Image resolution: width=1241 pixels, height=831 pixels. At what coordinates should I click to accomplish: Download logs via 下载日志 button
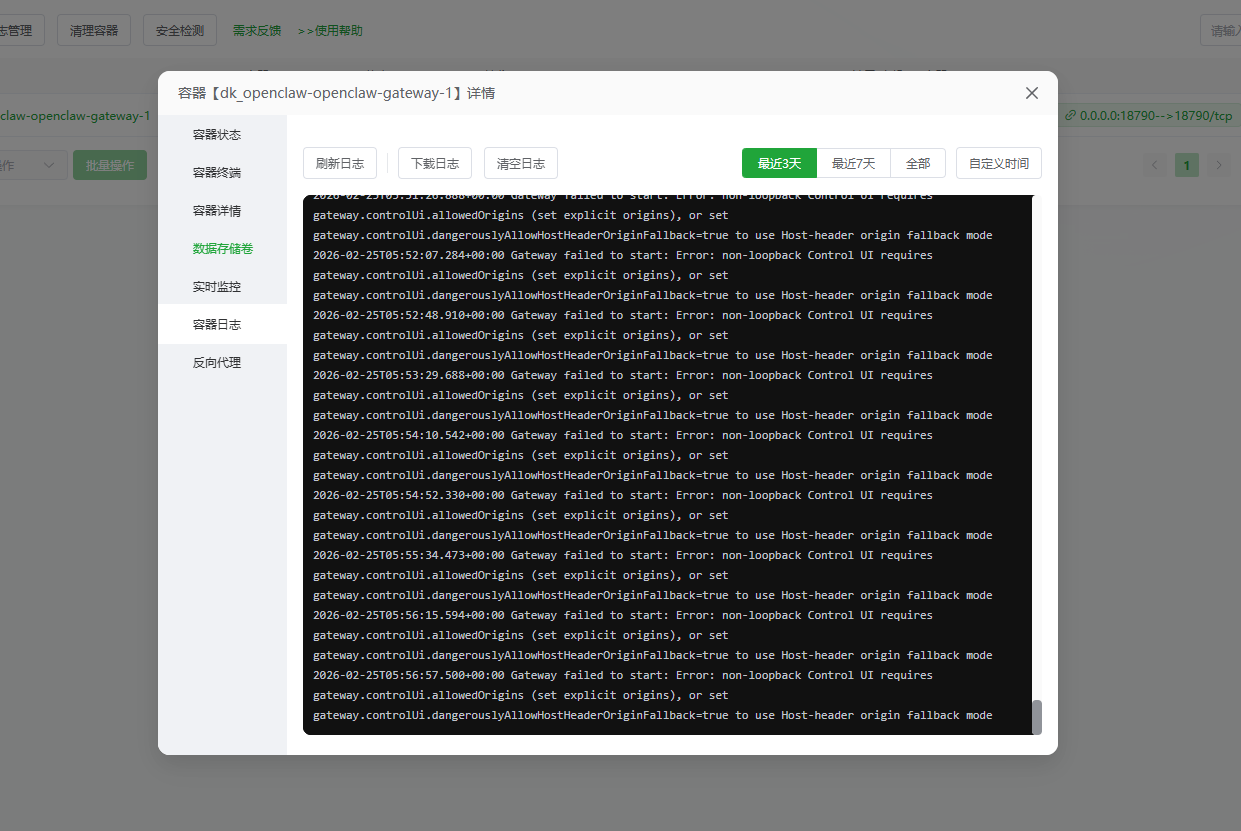[x=434, y=163]
